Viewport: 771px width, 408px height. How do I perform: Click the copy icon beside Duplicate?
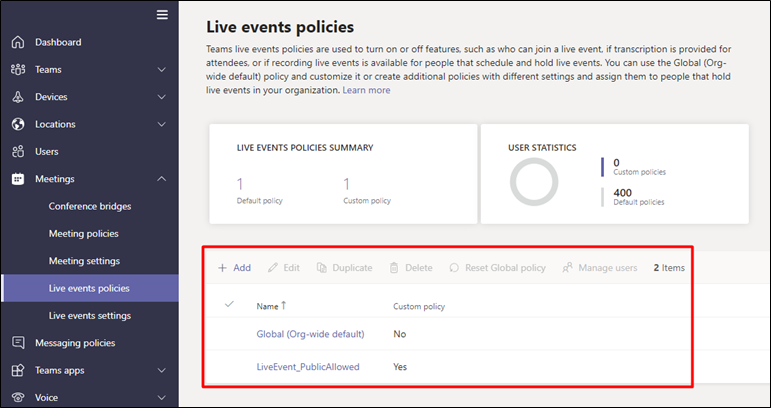click(322, 268)
